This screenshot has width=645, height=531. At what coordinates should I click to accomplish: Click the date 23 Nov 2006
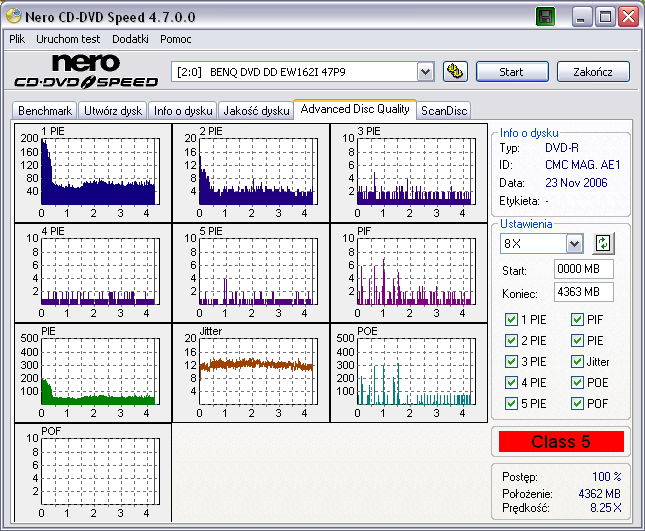tap(576, 183)
